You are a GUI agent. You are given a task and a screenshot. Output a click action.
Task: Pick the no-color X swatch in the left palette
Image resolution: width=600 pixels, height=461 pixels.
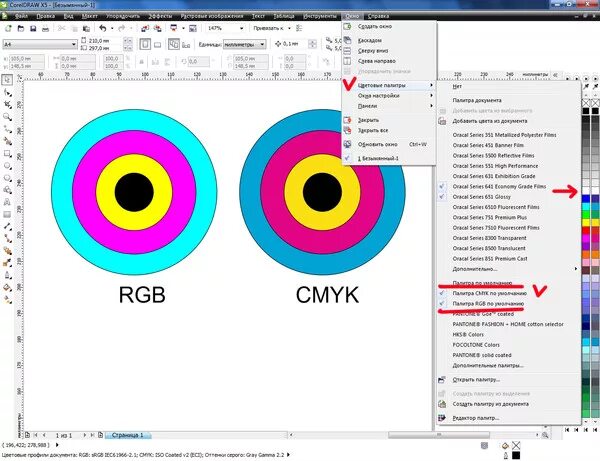click(x=586, y=103)
